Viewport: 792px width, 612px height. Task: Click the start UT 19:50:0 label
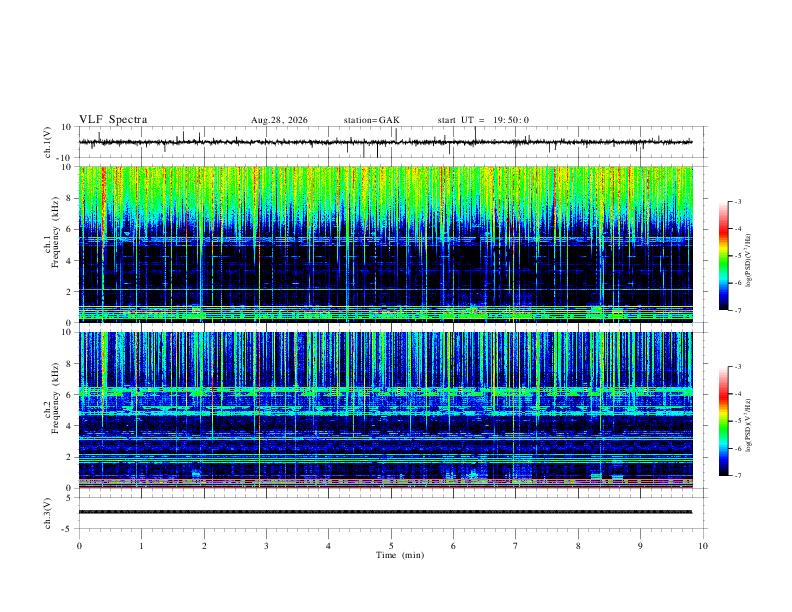click(x=483, y=120)
